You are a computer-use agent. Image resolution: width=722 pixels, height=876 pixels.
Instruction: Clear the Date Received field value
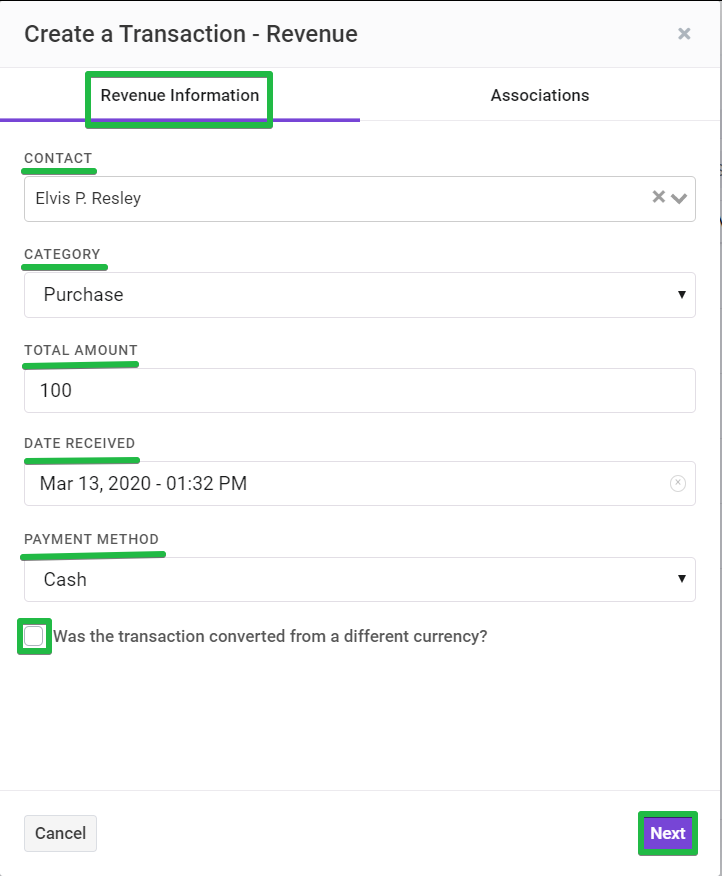(678, 483)
